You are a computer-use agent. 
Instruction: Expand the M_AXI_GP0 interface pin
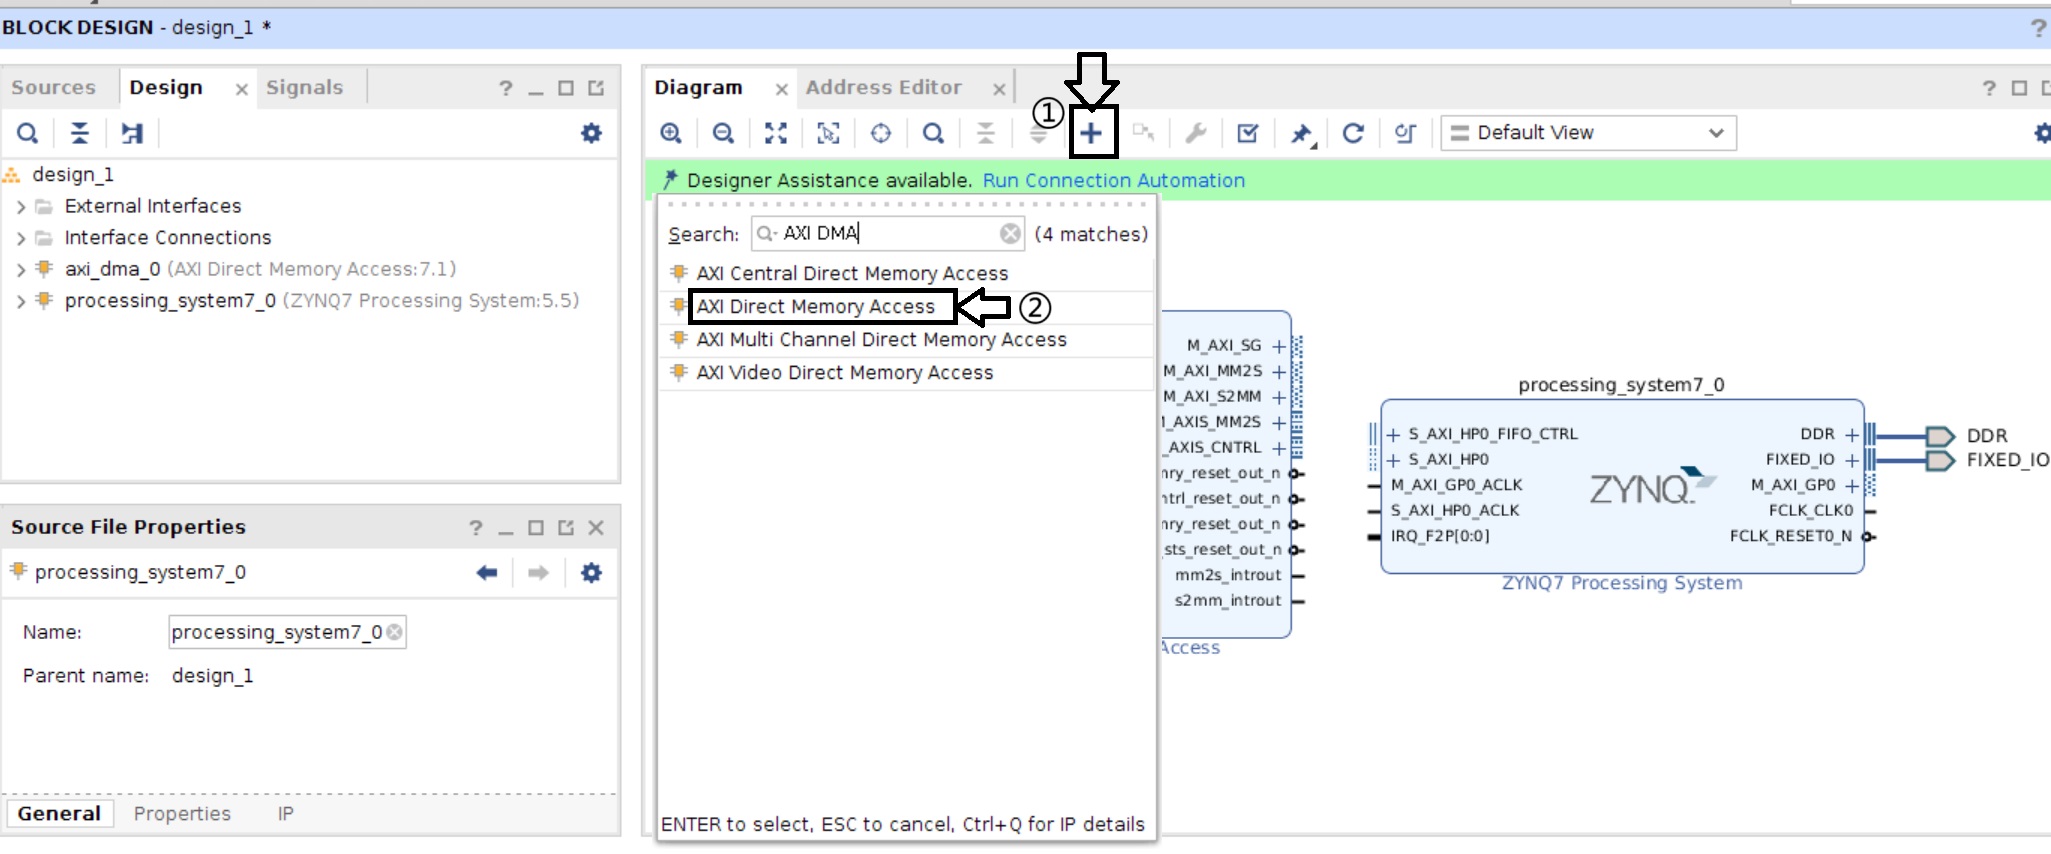(x=1852, y=486)
